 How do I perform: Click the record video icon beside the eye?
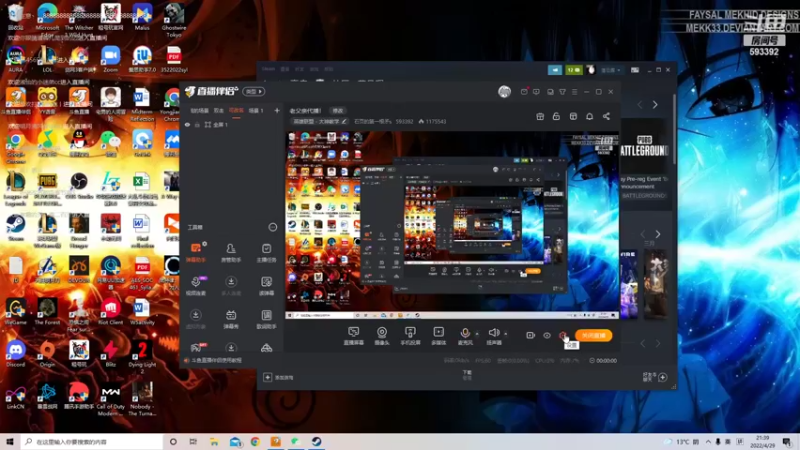(x=530, y=335)
